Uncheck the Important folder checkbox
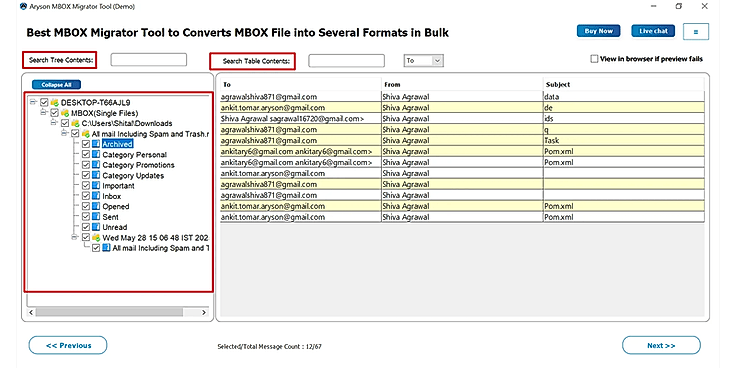This screenshot has width=736, height=368. click(85, 186)
